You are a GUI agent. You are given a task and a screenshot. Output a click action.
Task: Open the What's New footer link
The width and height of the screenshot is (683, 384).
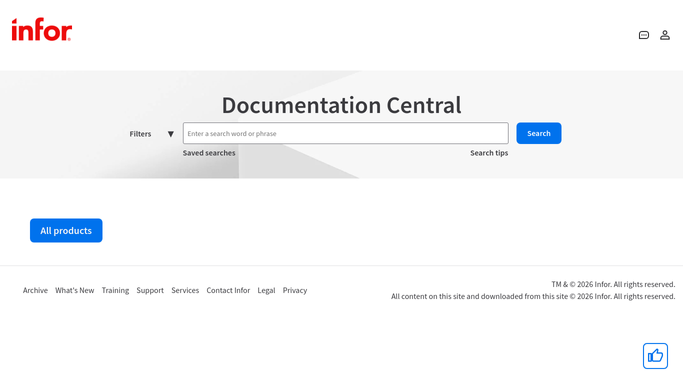(x=74, y=290)
